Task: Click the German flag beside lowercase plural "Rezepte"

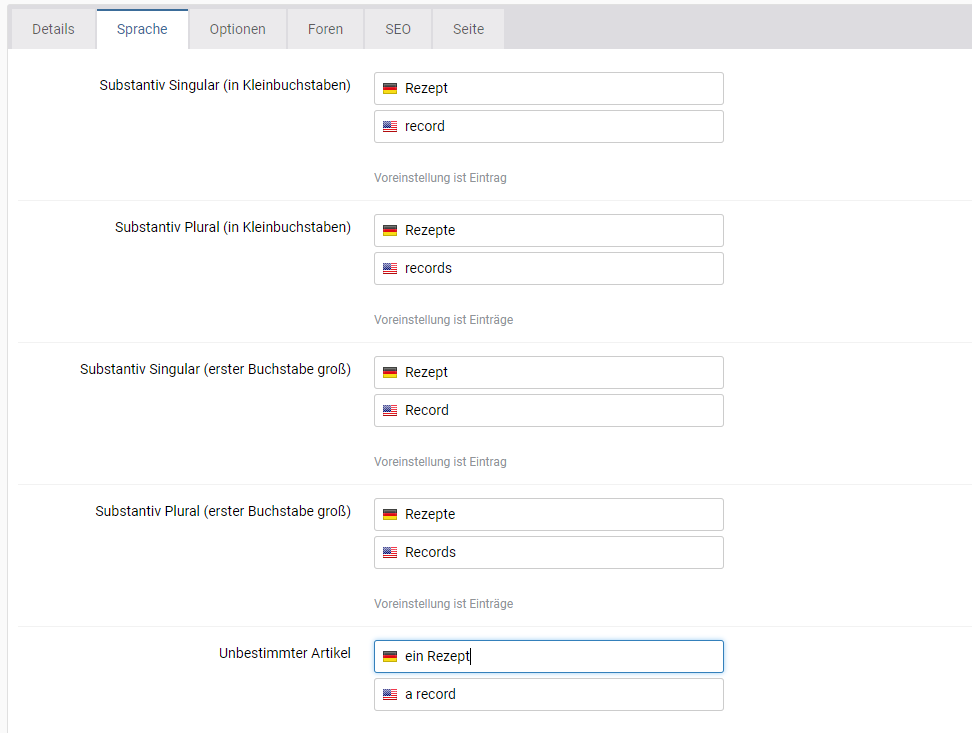Action: [389, 230]
